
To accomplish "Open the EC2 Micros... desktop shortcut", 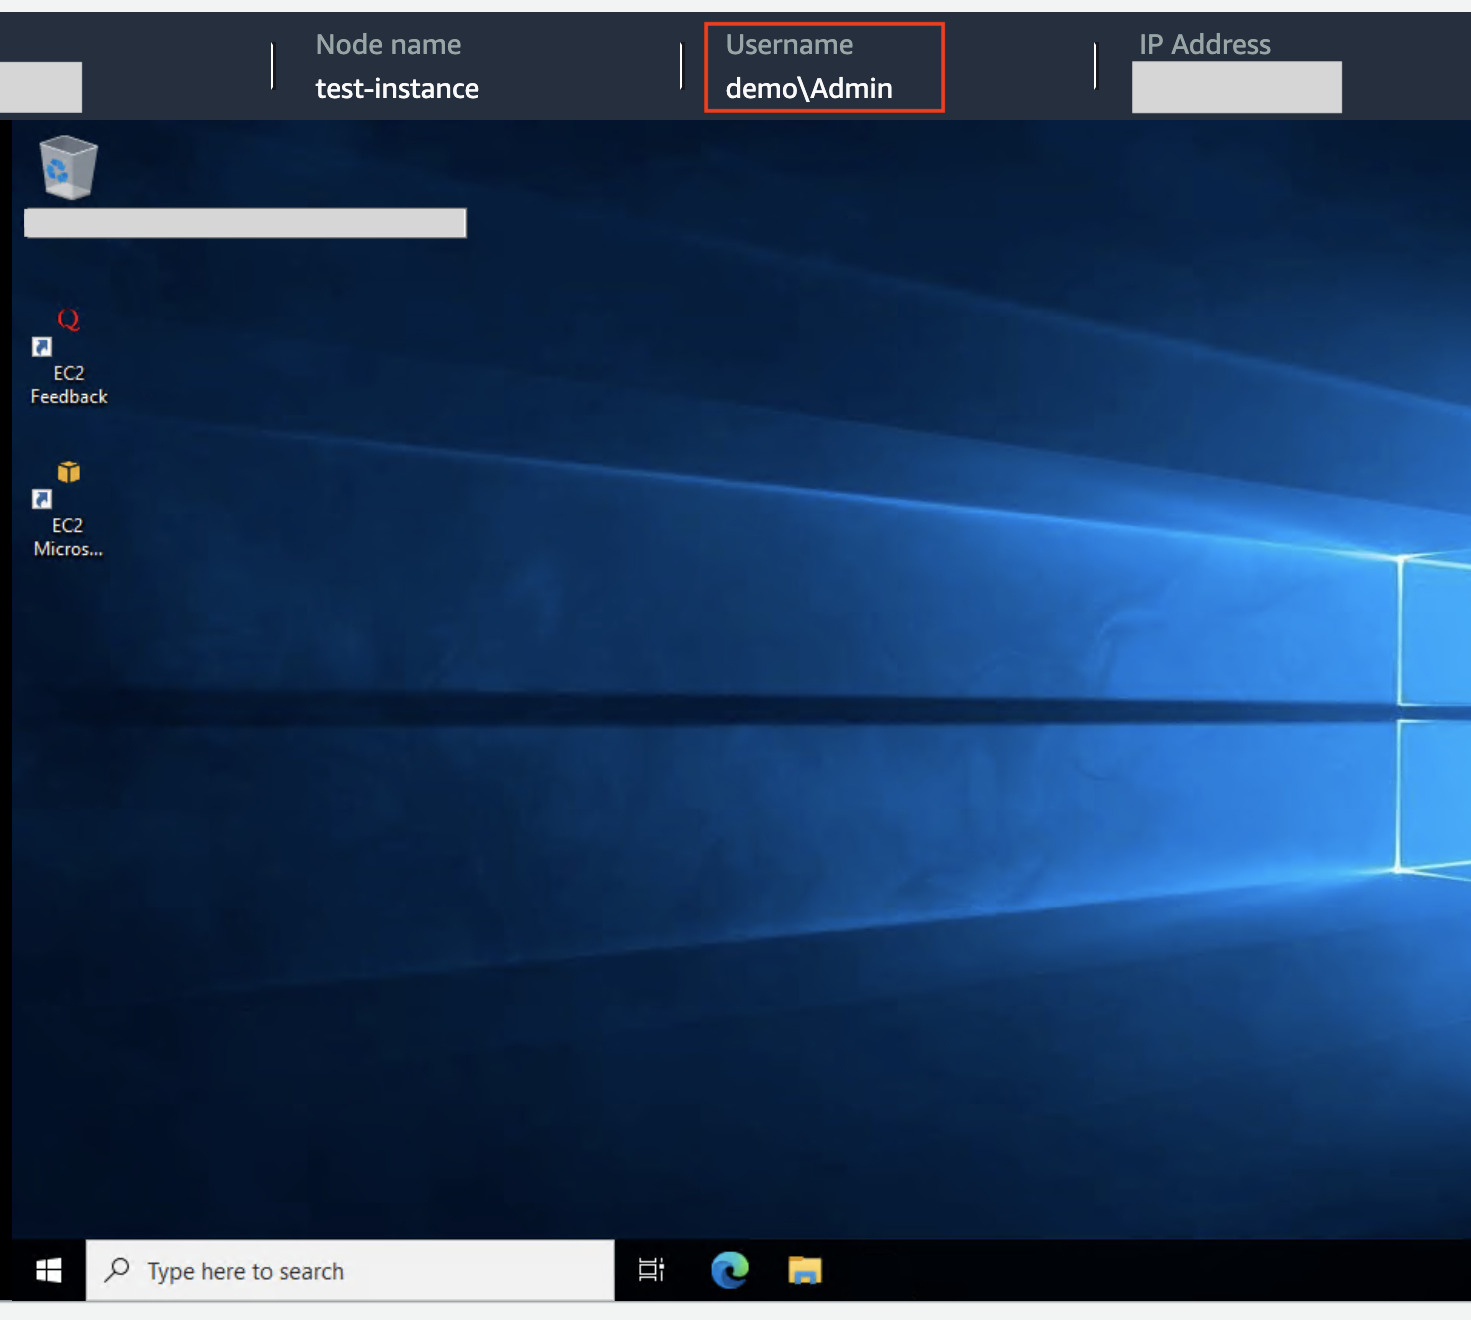I will pyautogui.click(x=68, y=508).
